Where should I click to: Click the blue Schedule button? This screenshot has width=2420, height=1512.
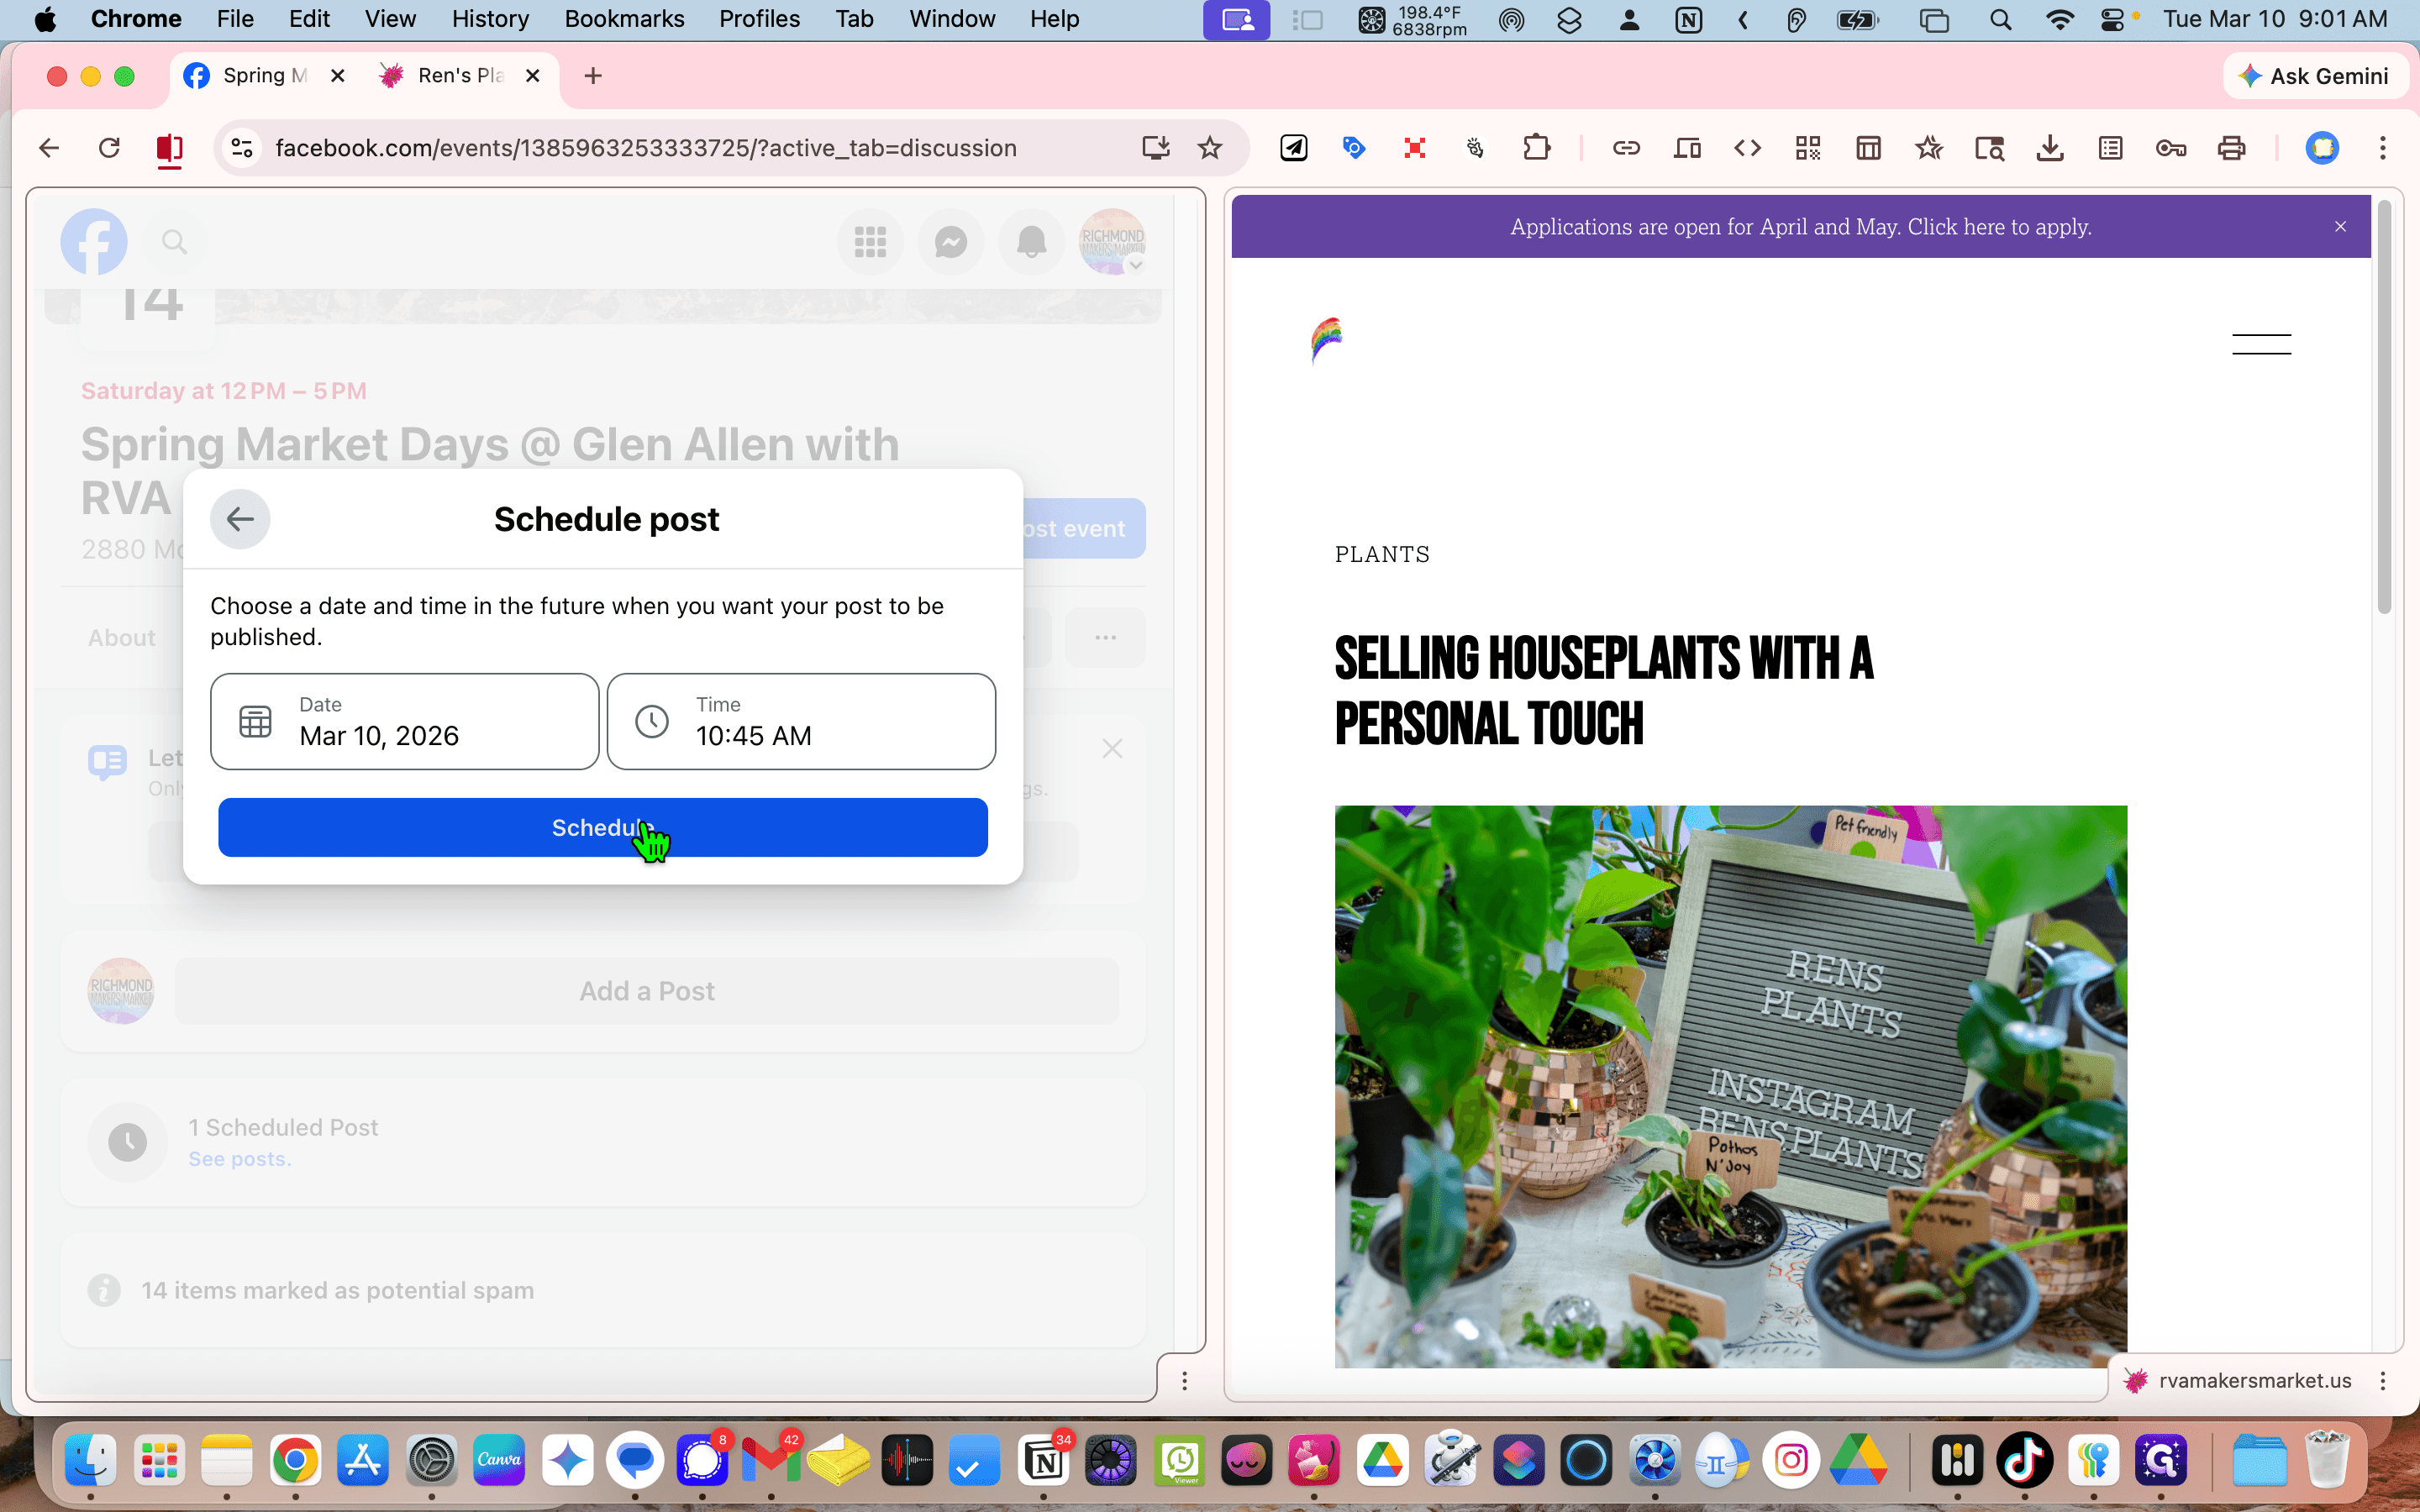coord(603,827)
